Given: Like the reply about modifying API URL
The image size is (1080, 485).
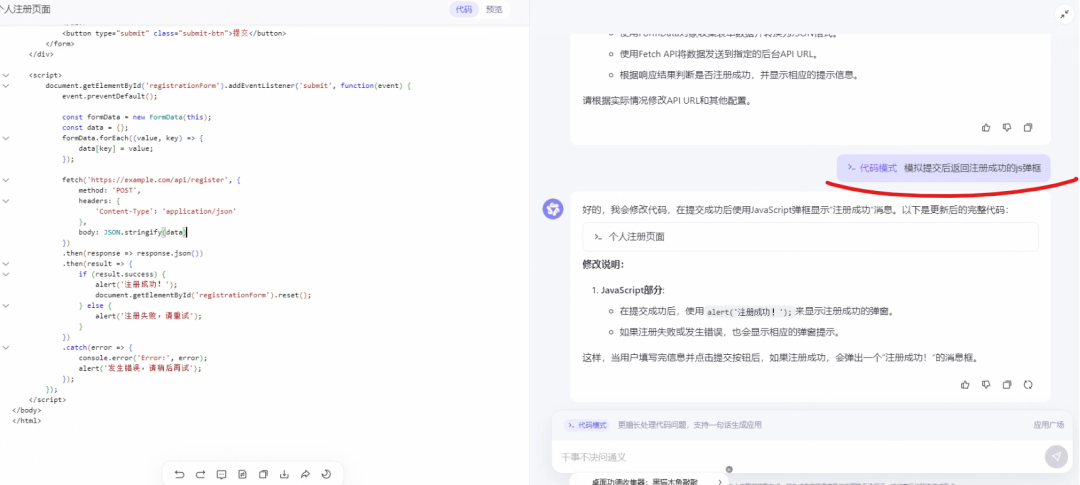Looking at the screenshot, I should (x=986, y=127).
